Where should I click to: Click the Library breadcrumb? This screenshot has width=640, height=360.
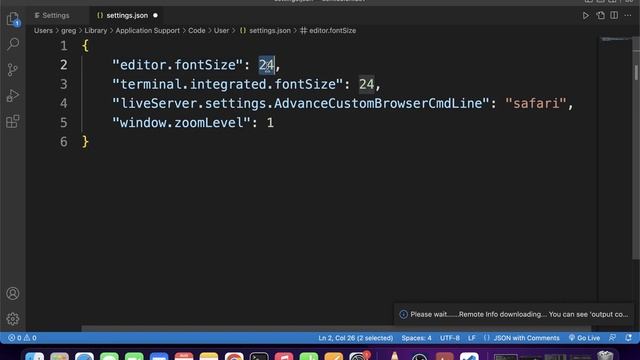click(96, 31)
